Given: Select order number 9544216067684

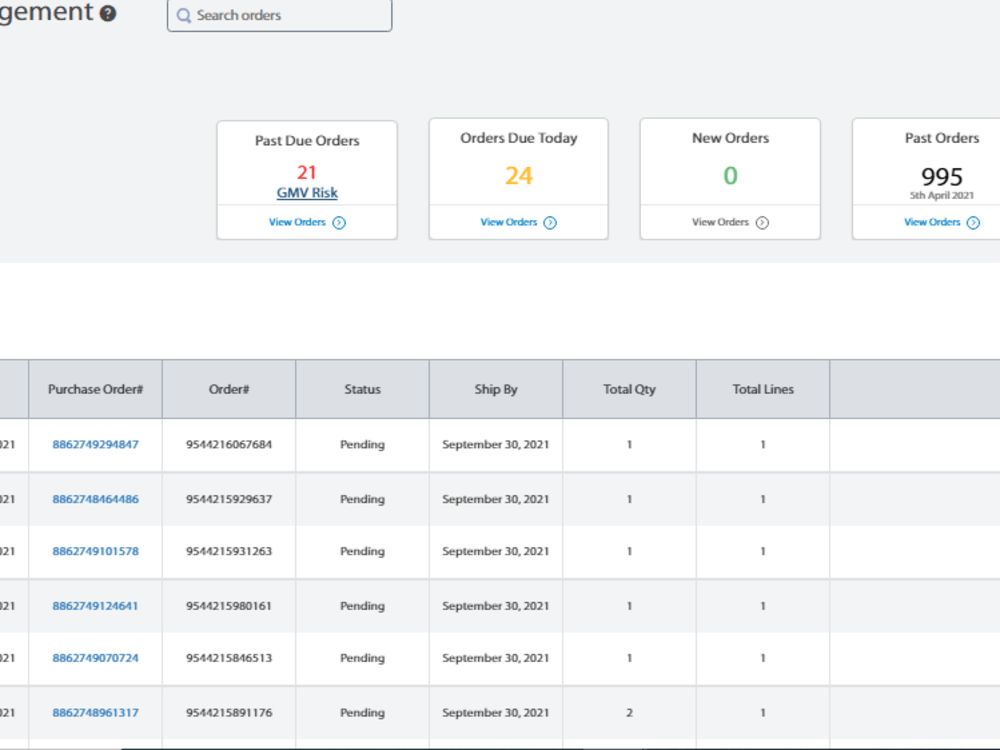Looking at the screenshot, I should 229,445.
